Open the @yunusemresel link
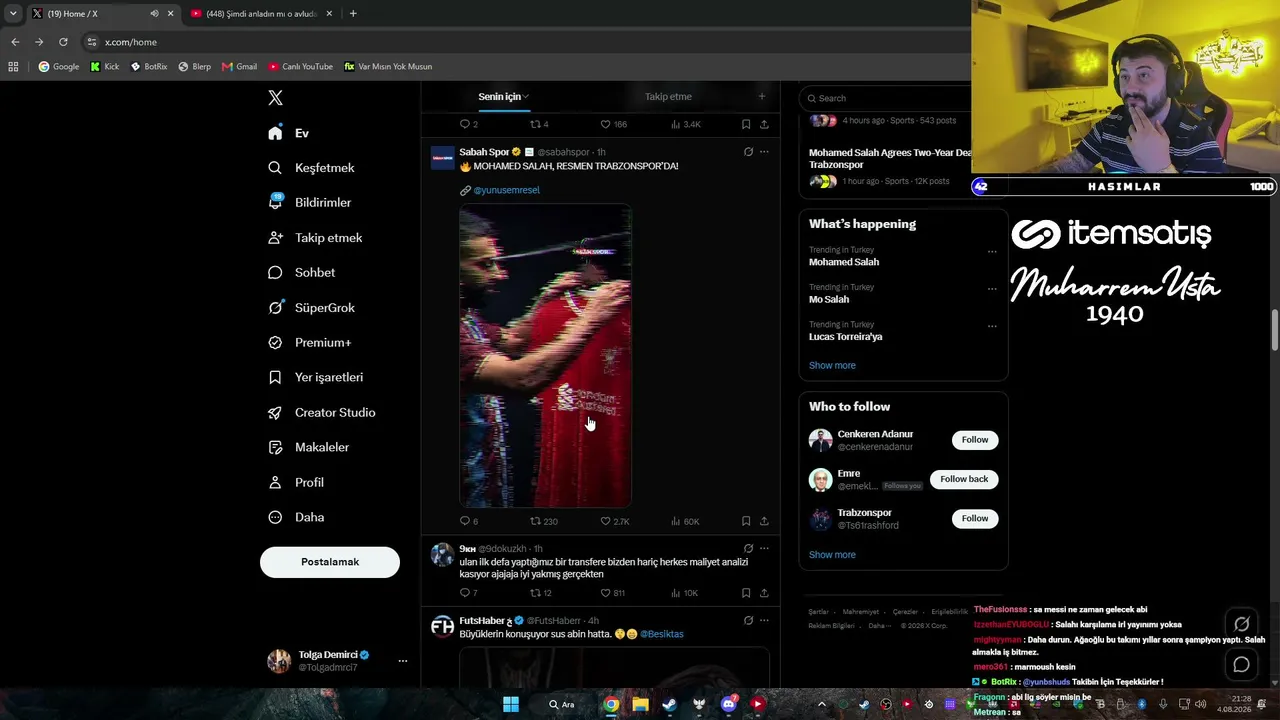This screenshot has height=720, width=1280. [x=506, y=190]
